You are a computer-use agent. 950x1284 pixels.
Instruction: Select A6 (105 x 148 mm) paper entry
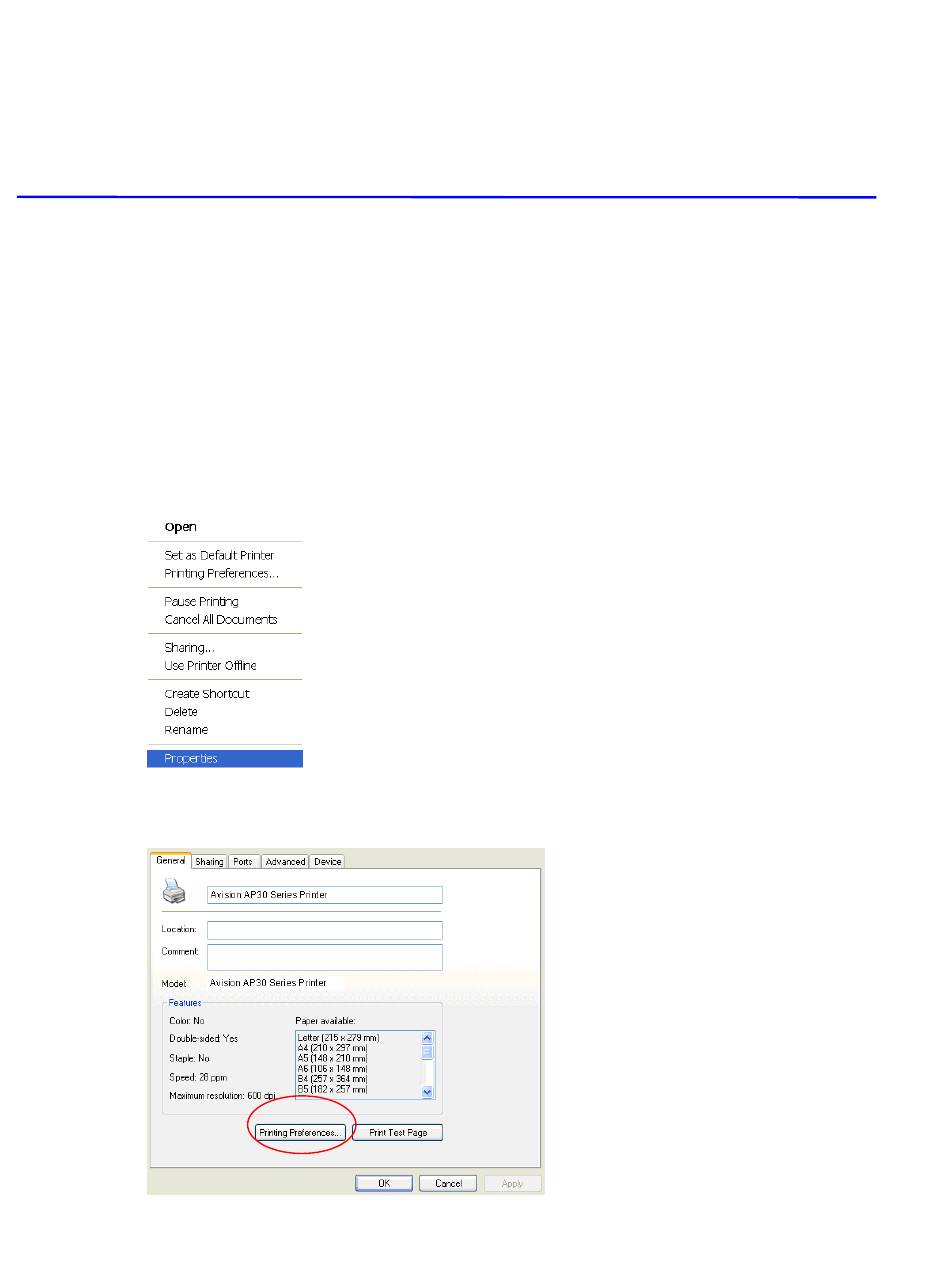point(332,1068)
